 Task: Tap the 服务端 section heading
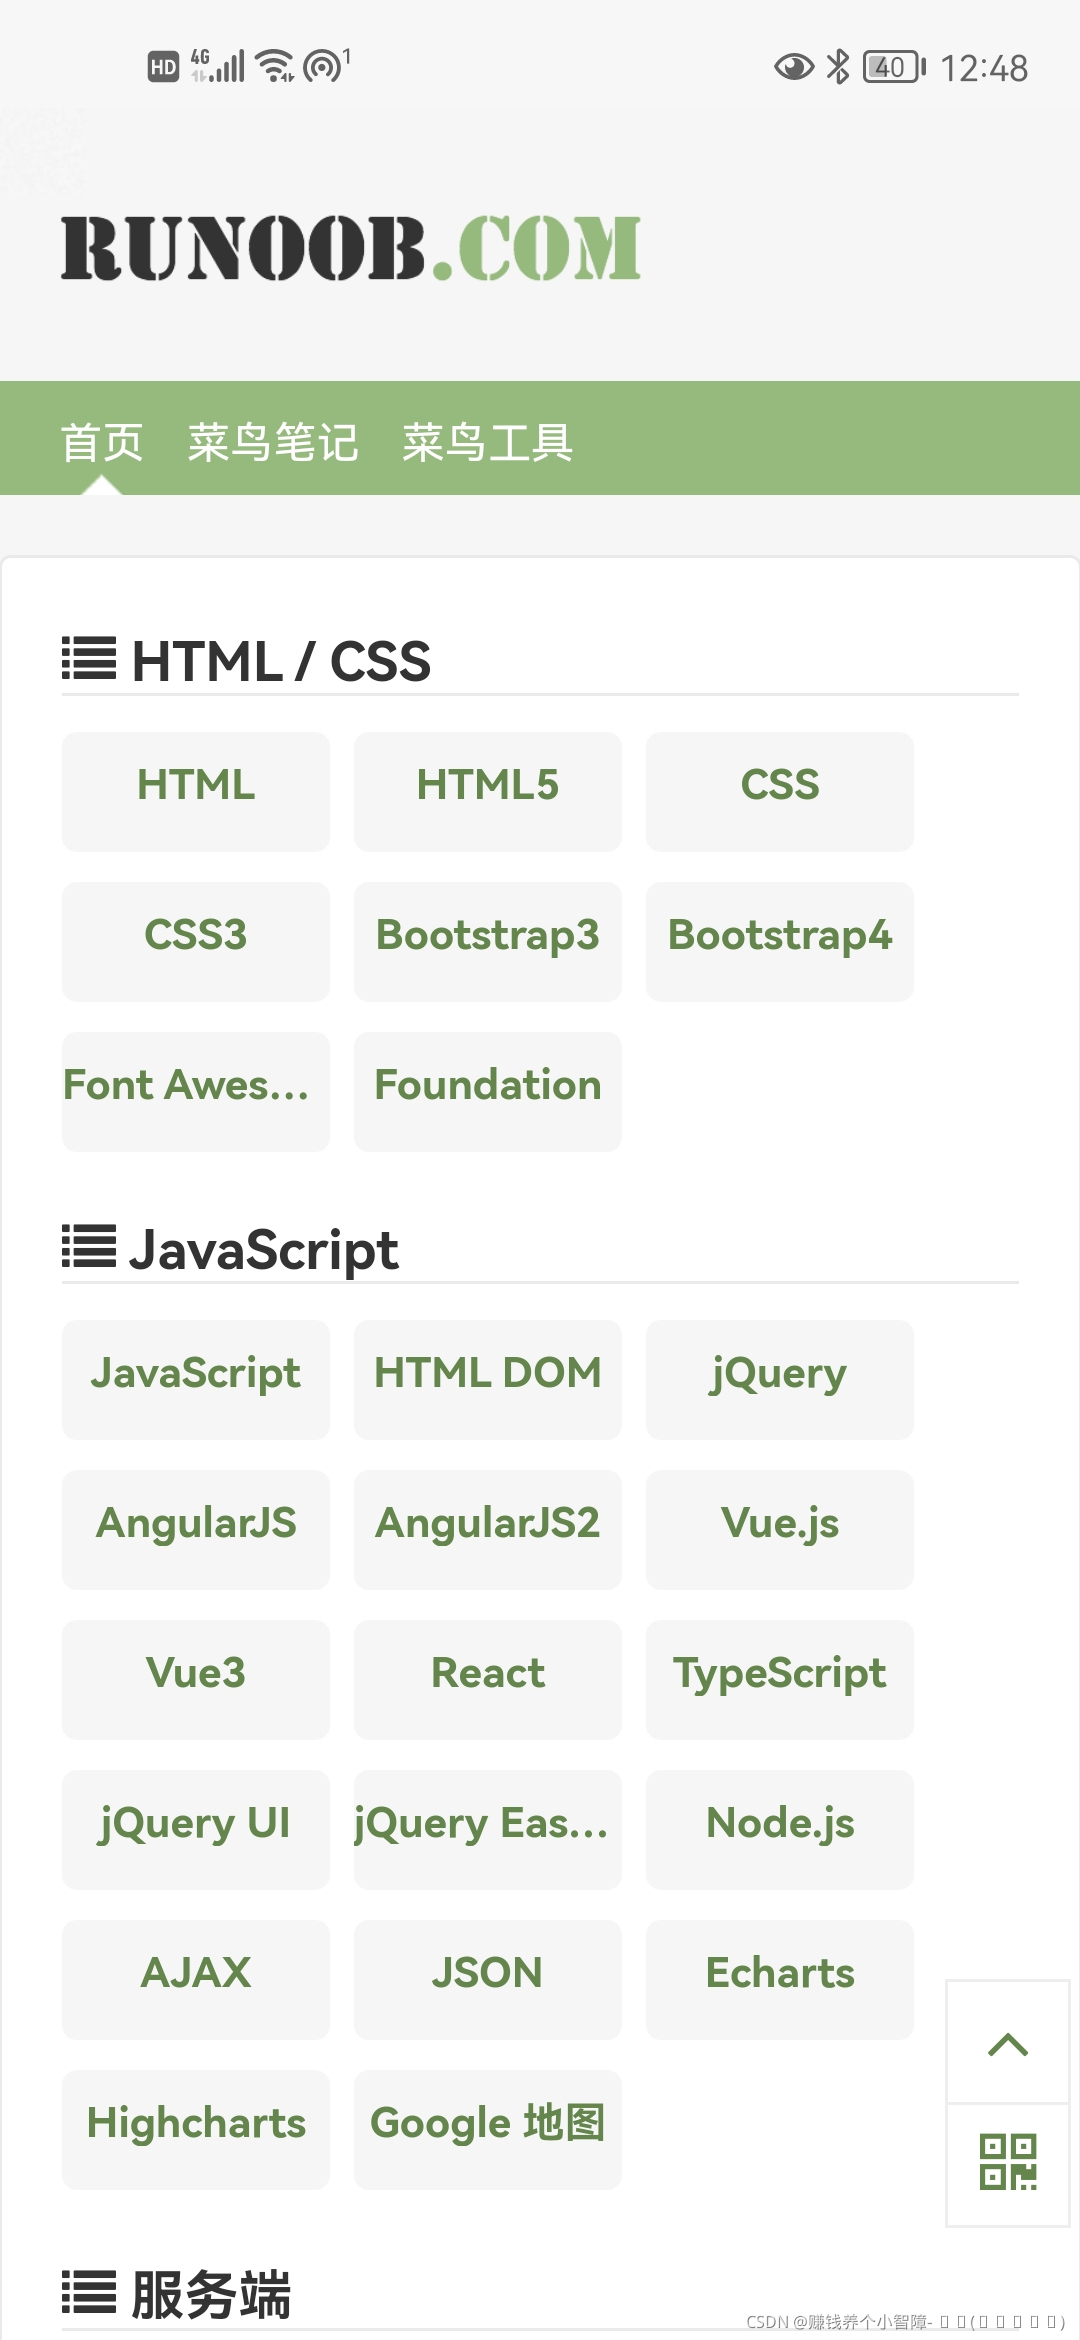(x=211, y=2294)
